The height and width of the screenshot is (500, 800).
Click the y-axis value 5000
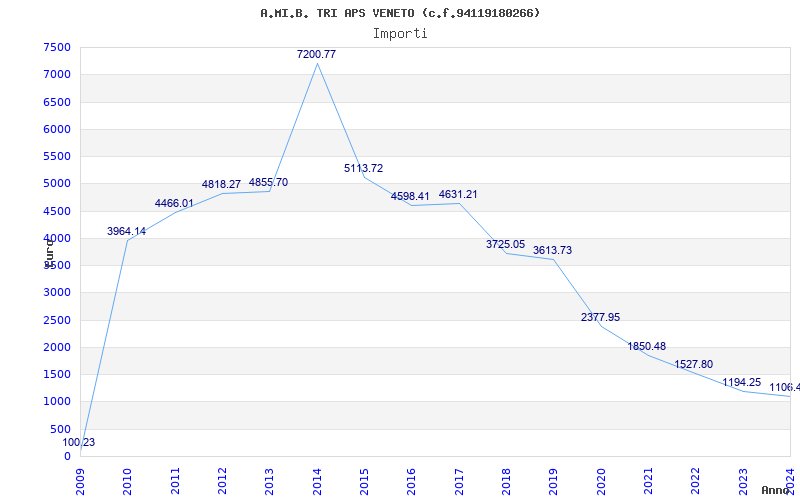(57, 184)
